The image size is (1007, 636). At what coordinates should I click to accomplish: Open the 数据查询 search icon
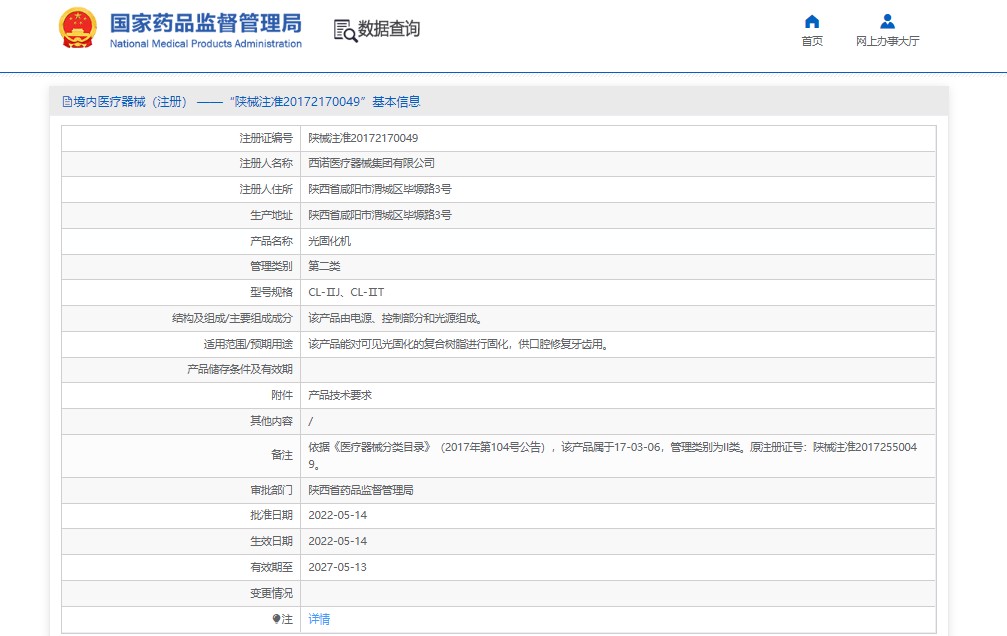pos(345,30)
